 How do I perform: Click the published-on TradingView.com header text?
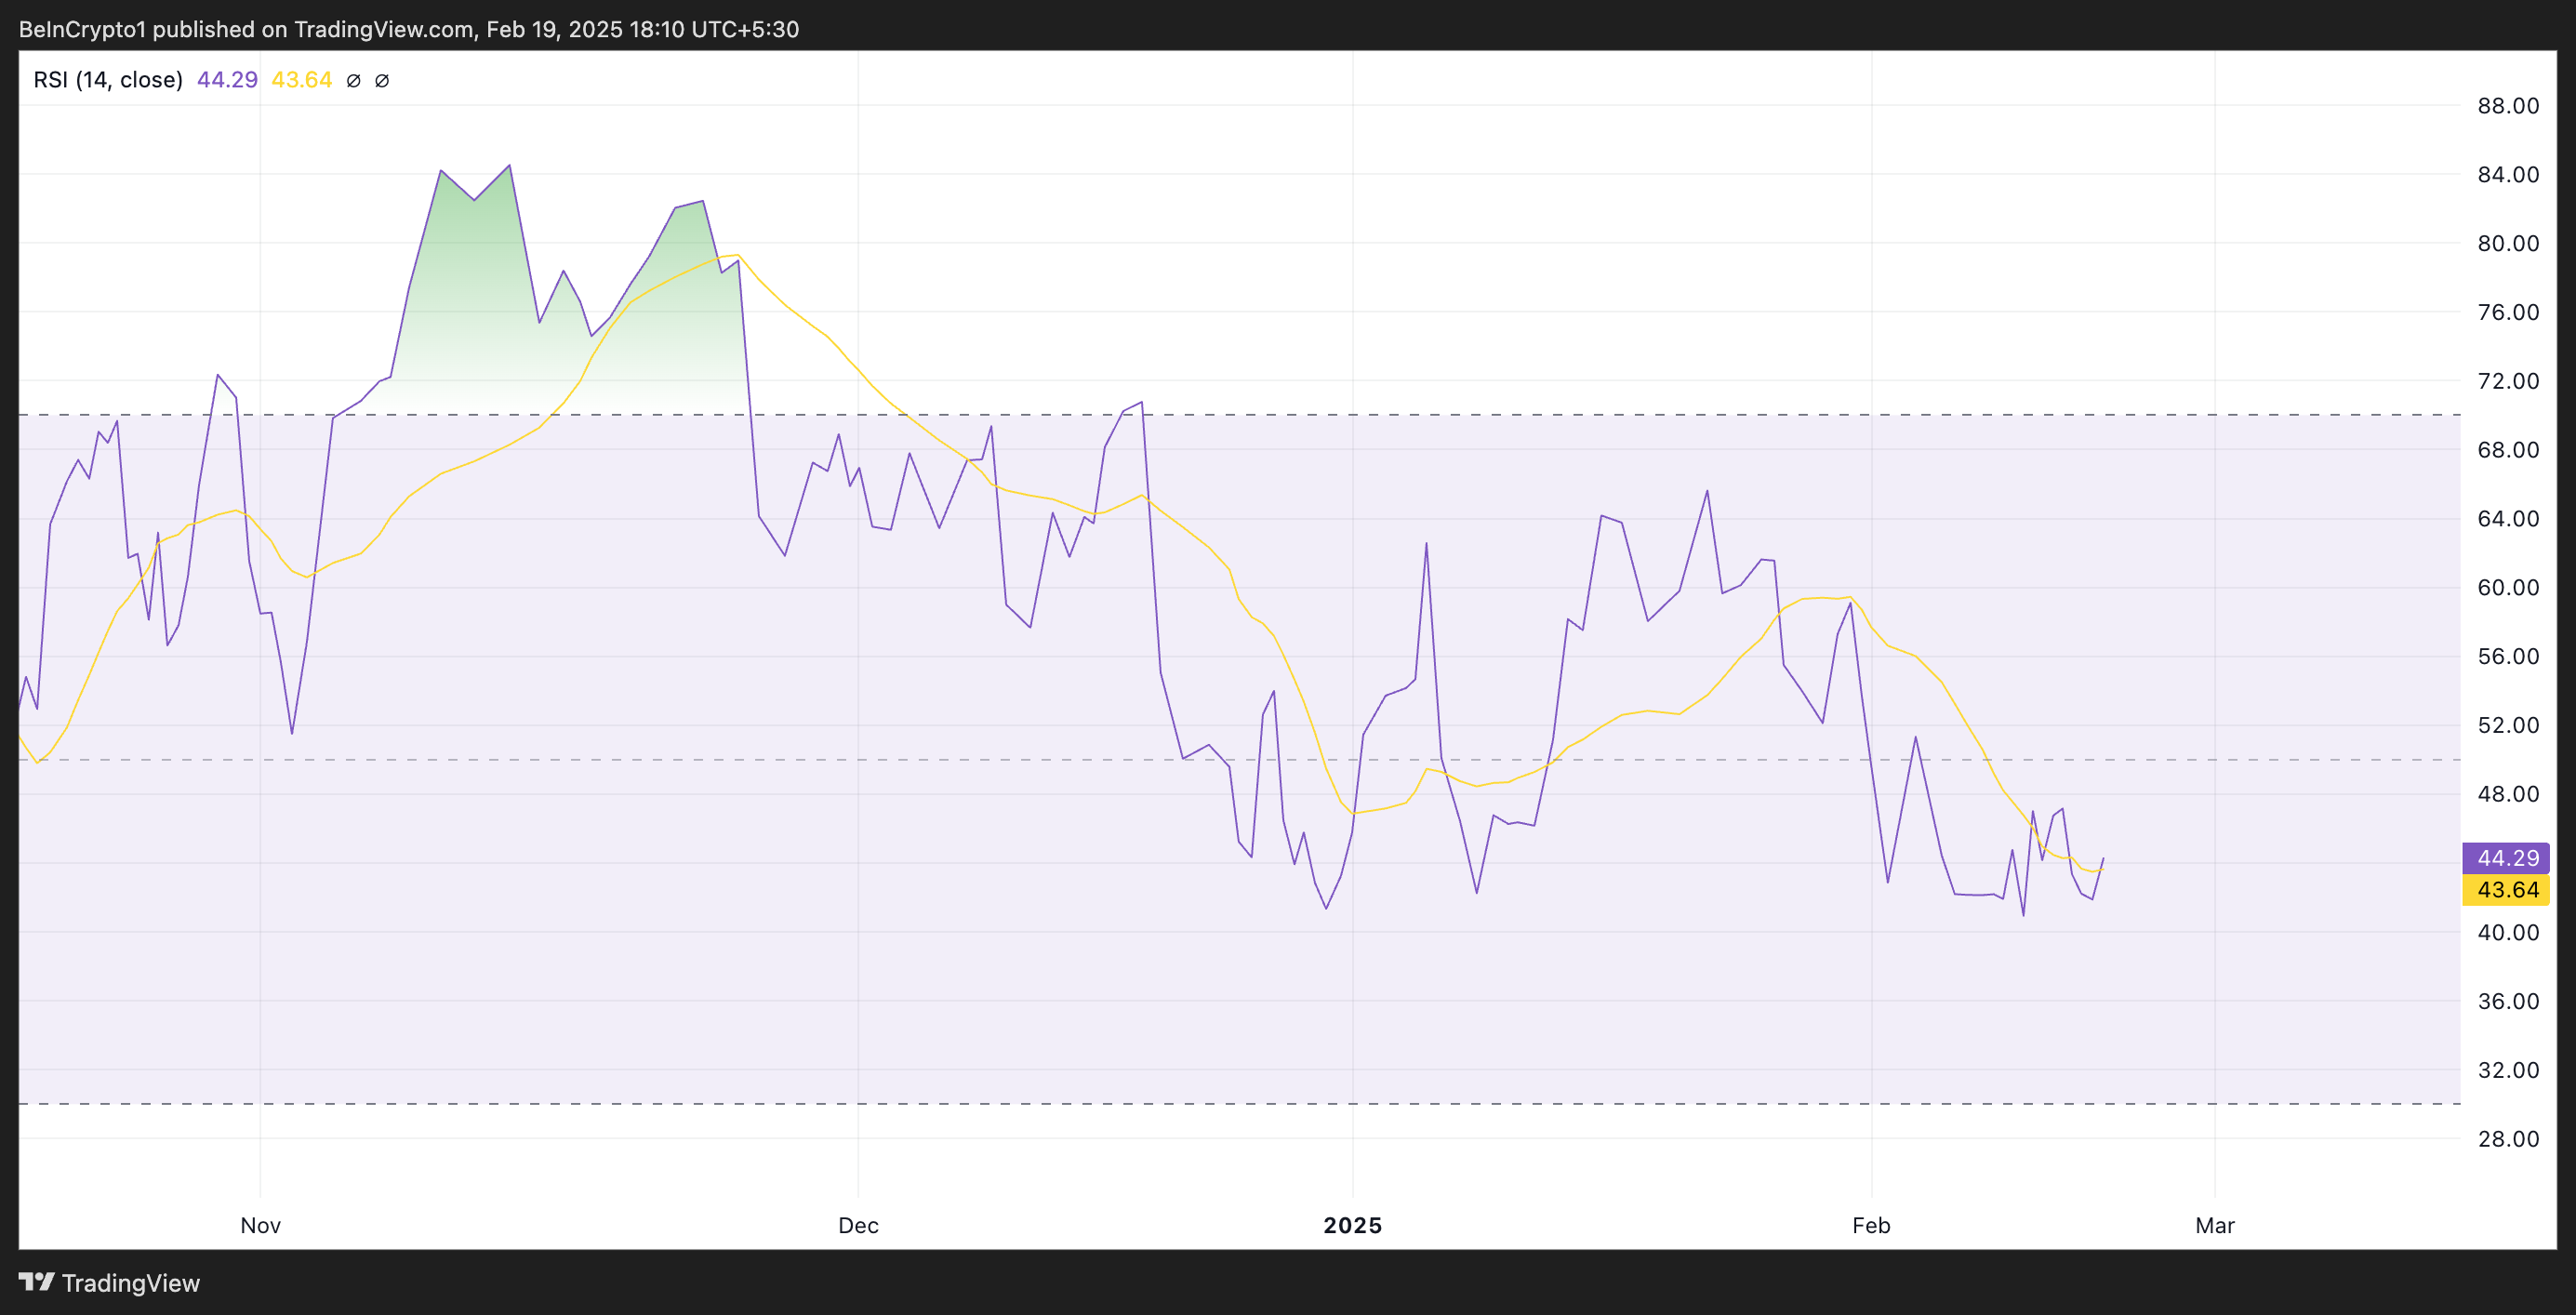click(408, 29)
